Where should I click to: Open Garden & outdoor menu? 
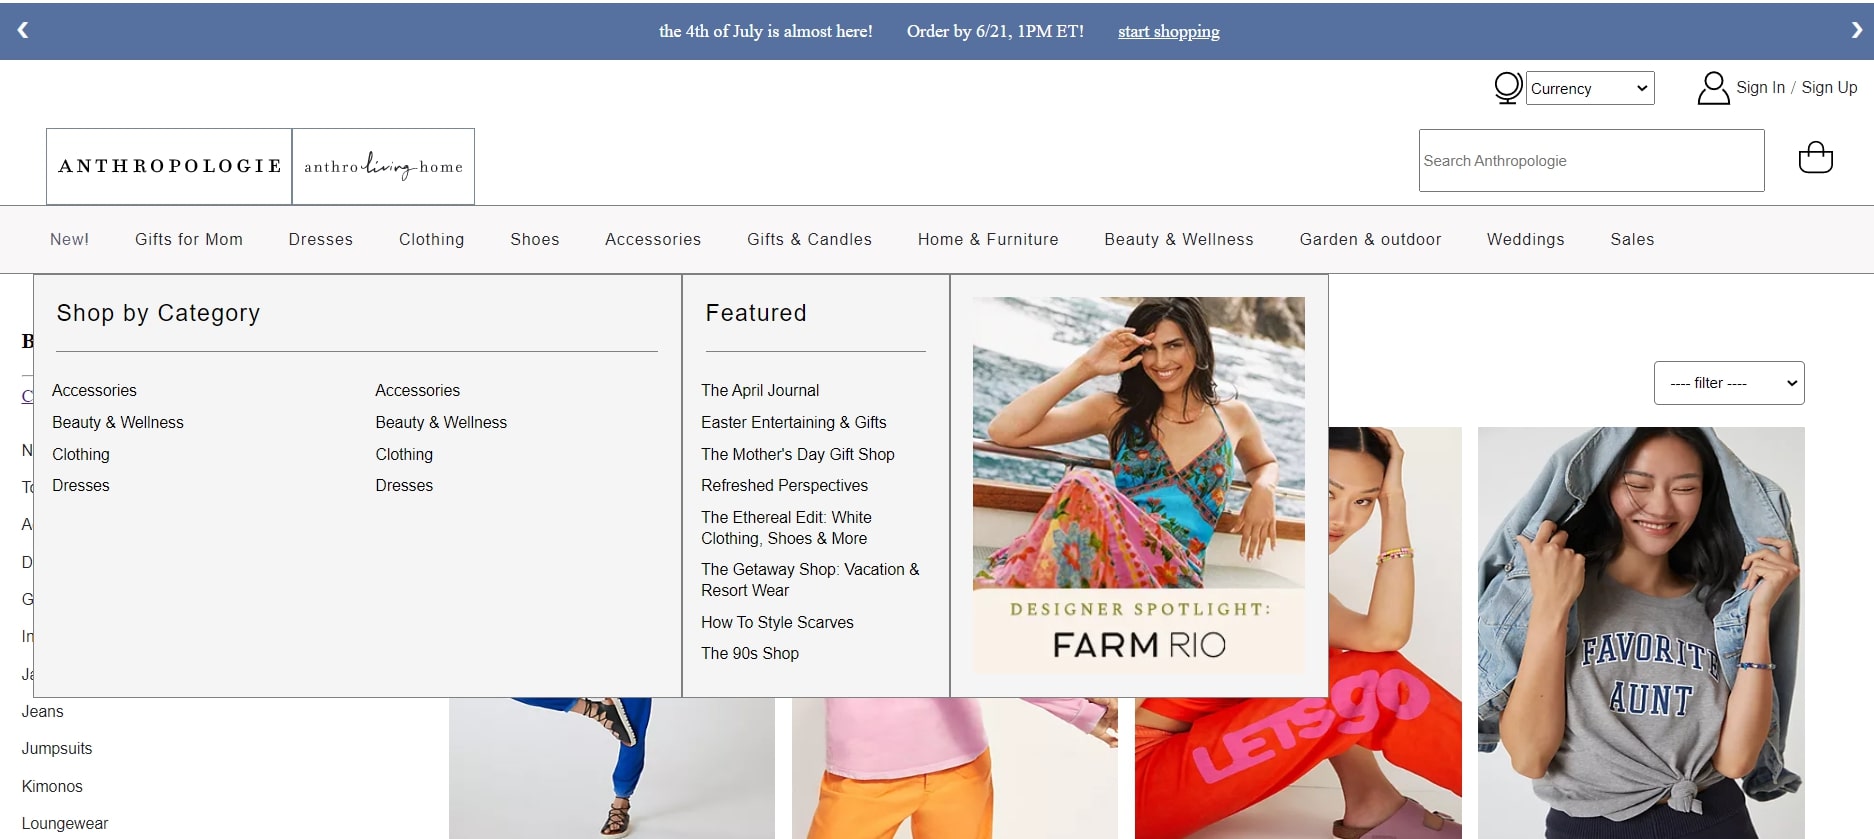point(1370,239)
